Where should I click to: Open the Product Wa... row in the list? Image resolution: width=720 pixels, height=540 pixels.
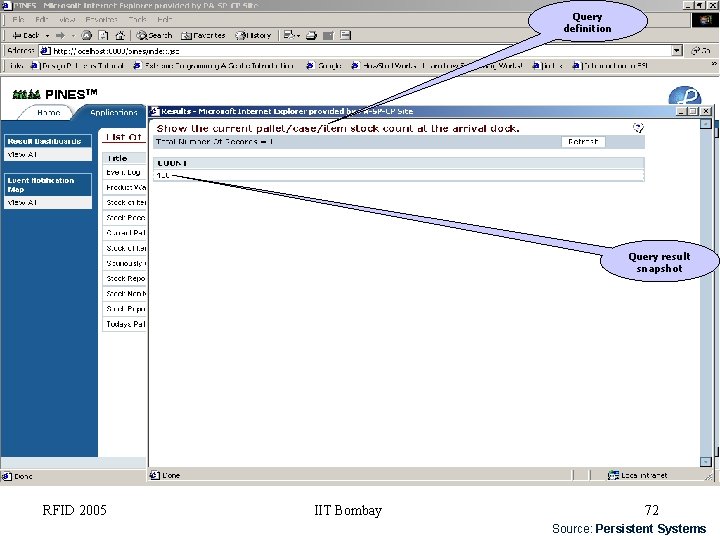[124, 187]
